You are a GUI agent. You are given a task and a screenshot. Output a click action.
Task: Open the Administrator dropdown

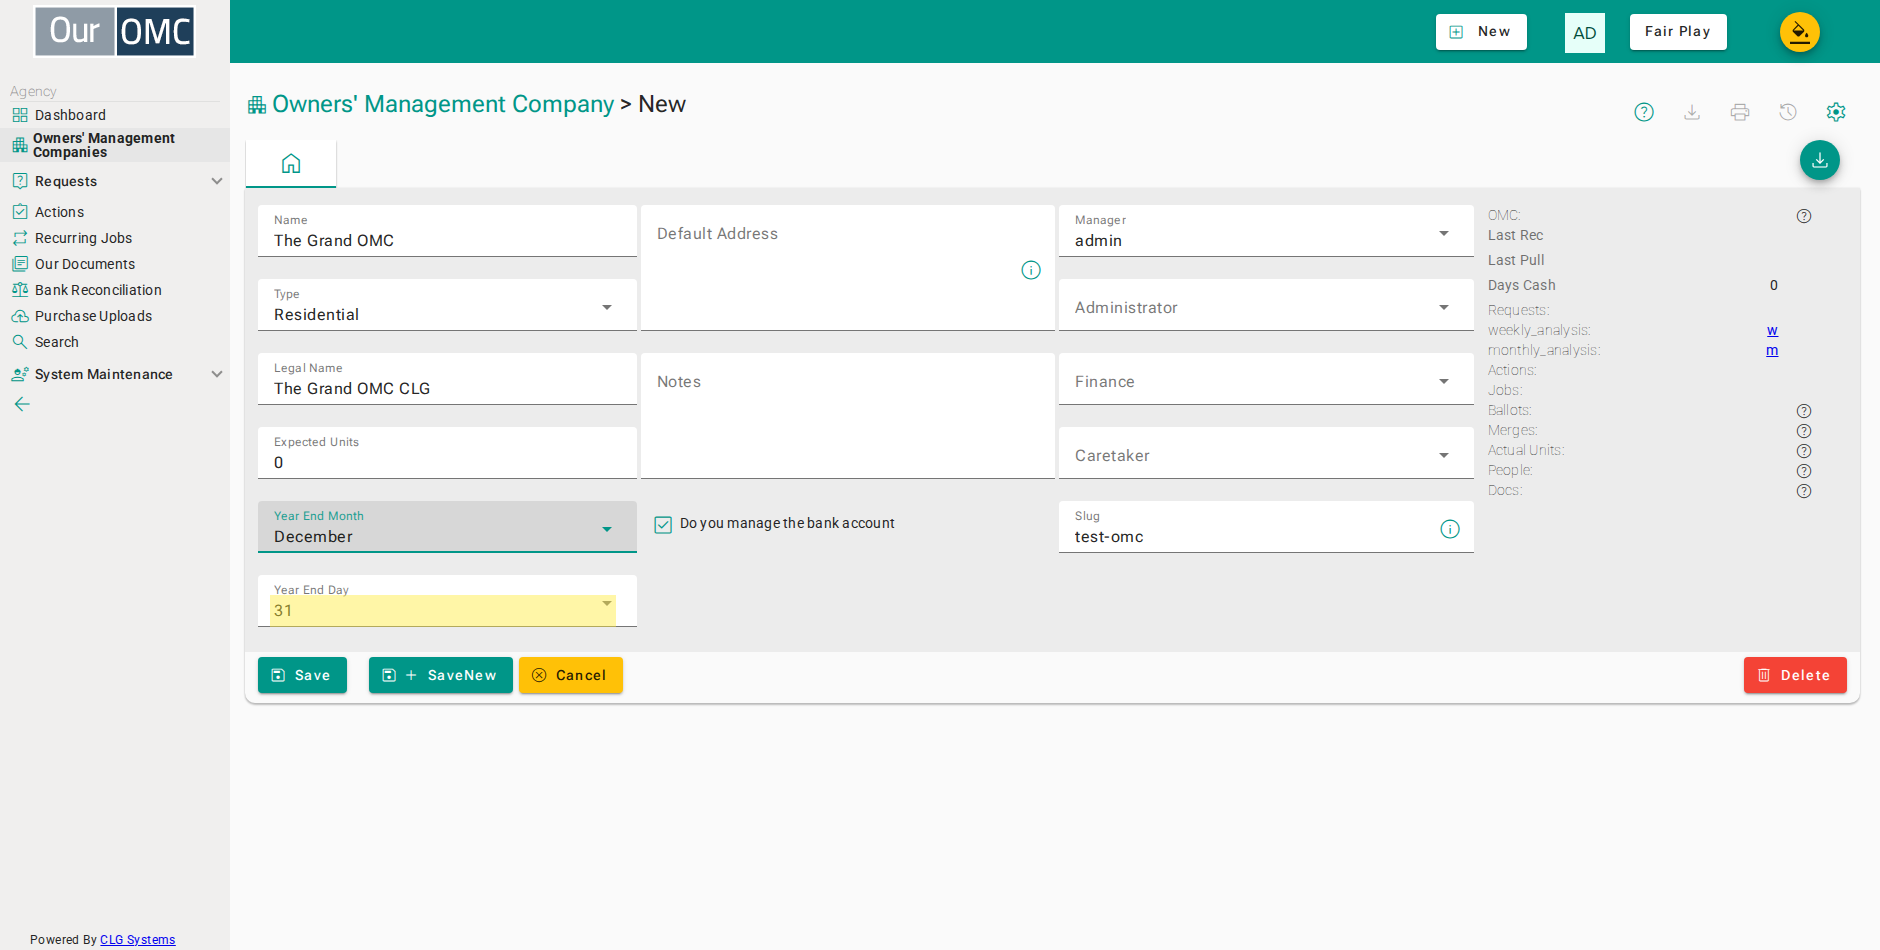(x=1266, y=305)
